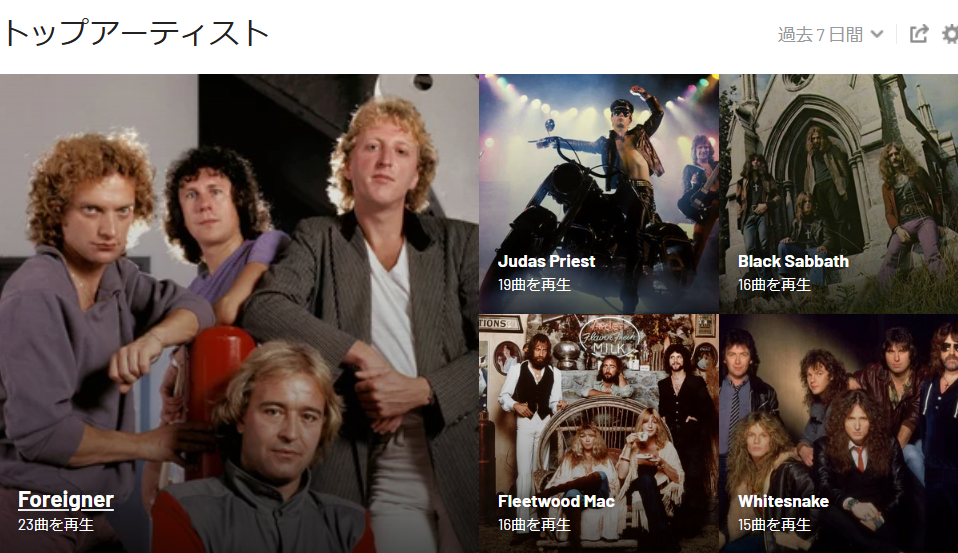The width and height of the screenshot is (958, 553).
Task: Open the Black Sabbath artist link
Action: (x=793, y=262)
